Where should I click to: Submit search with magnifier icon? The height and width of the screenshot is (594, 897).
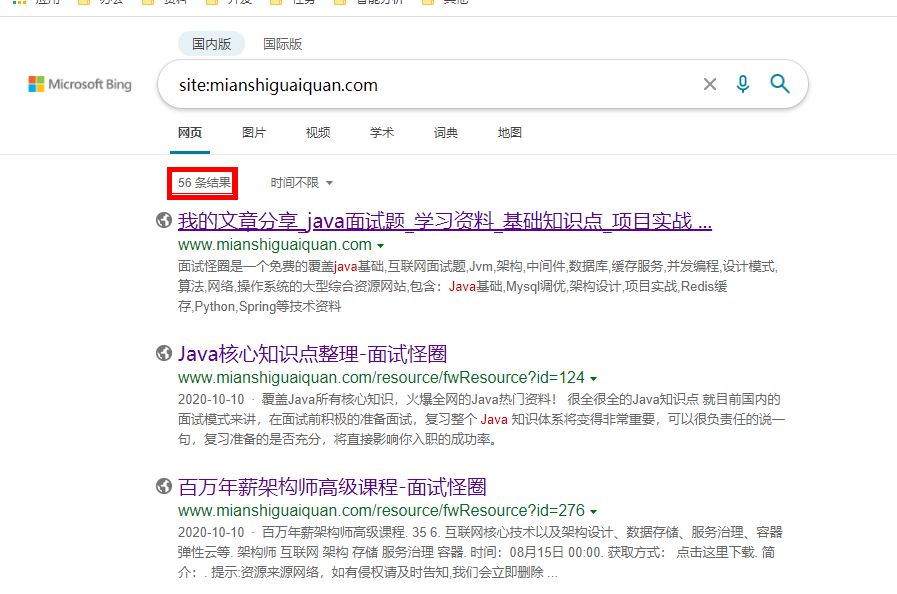pos(779,84)
